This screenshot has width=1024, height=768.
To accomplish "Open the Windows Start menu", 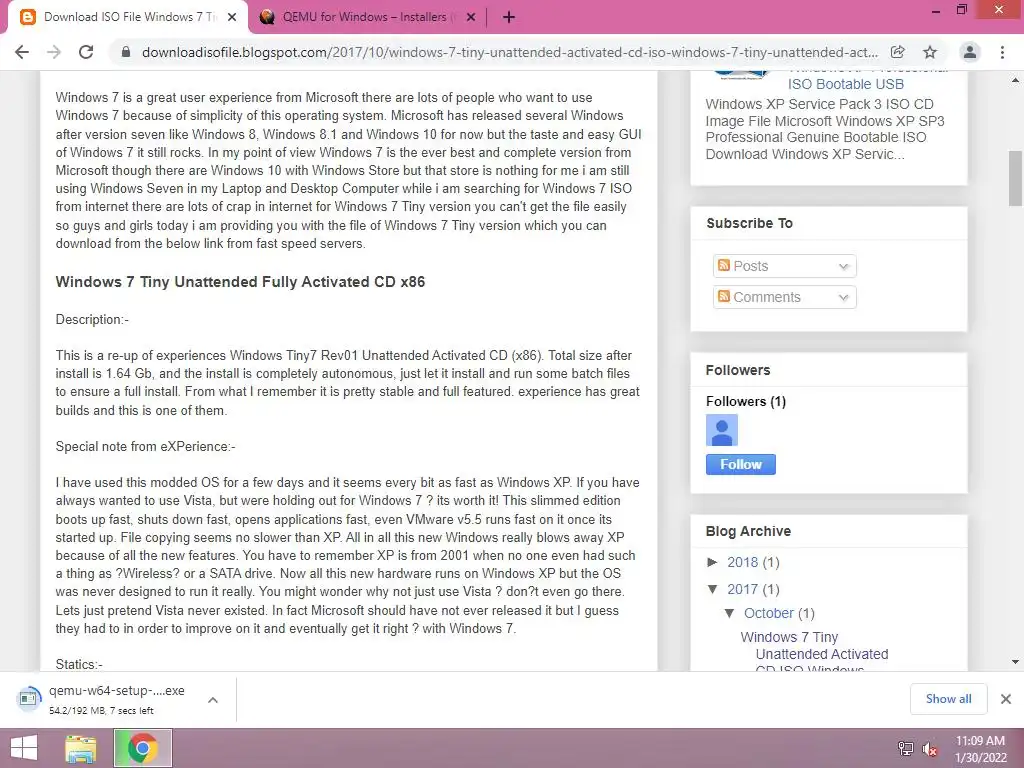I will pyautogui.click(x=24, y=748).
